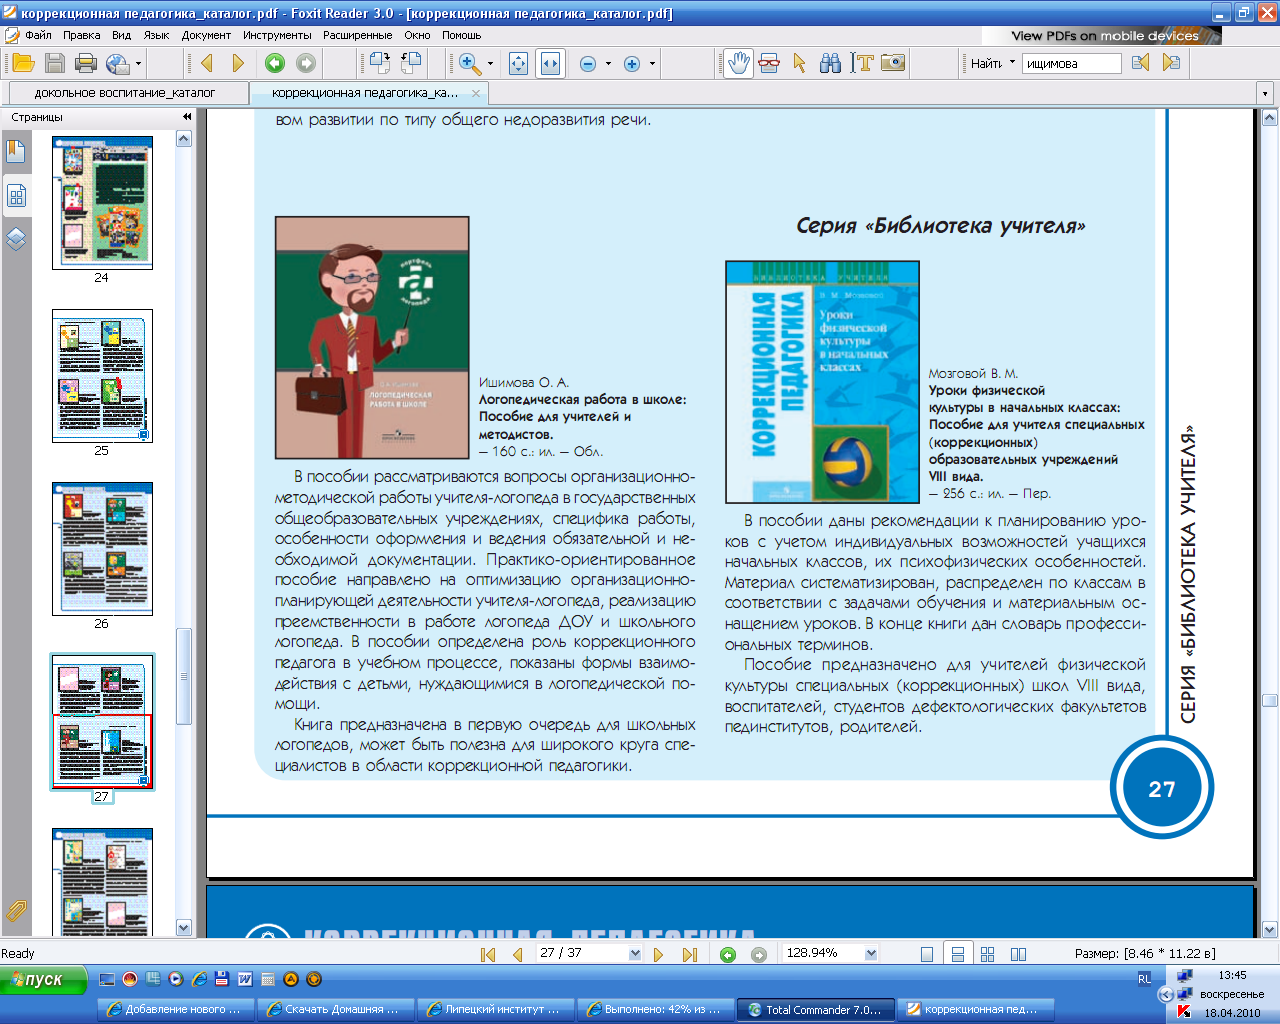The image size is (1280, 1024).
Task: Click the View PDFs on mobile devices banner
Action: click(x=1104, y=35)
